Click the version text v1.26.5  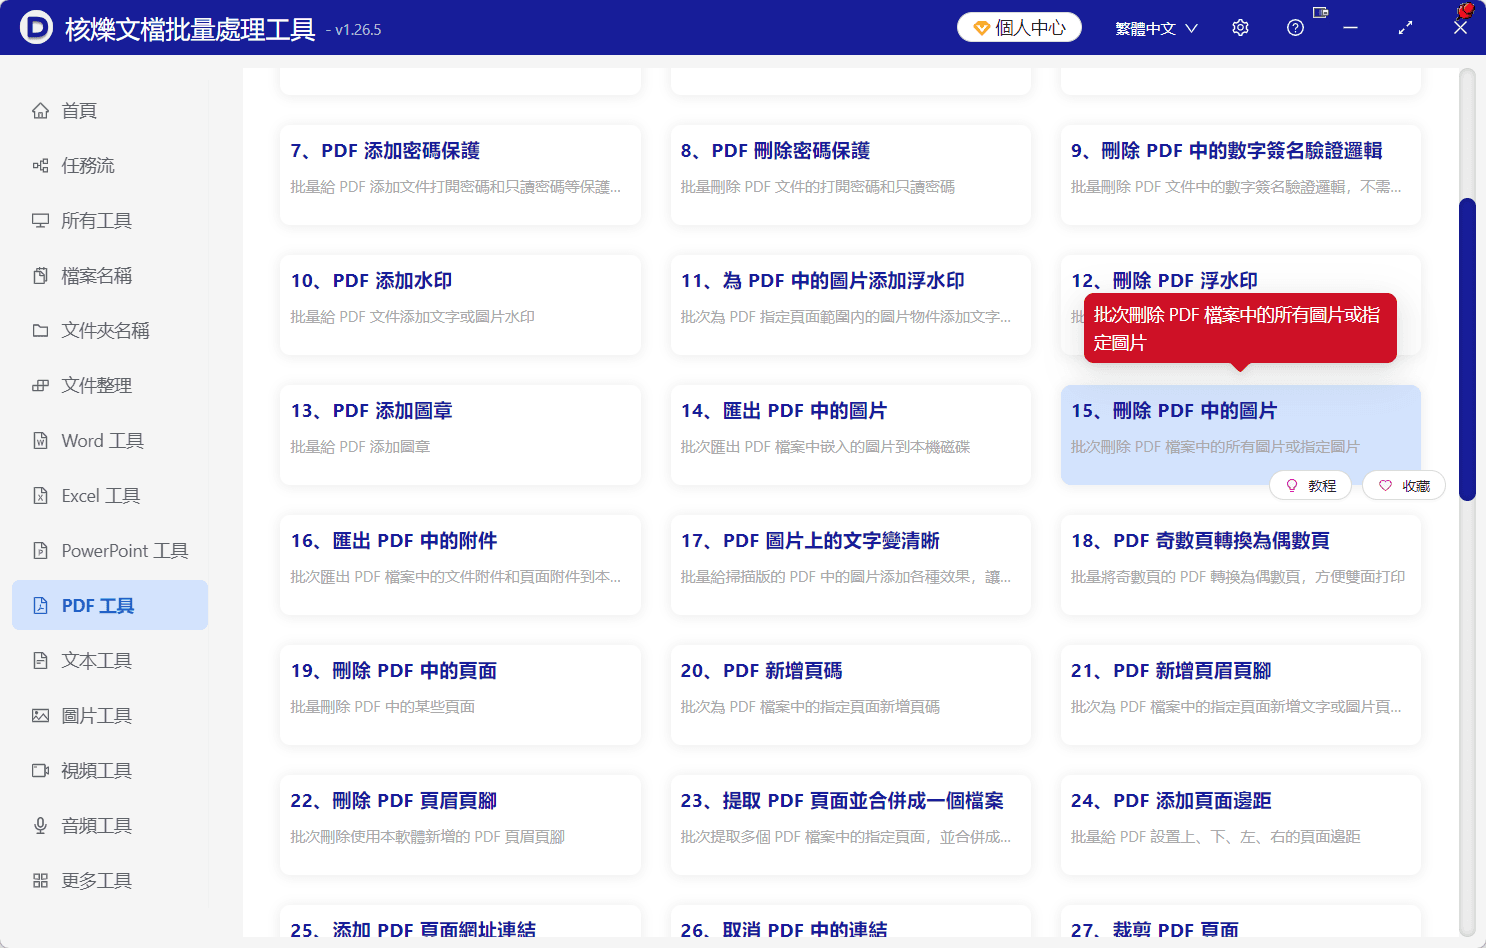(x=353, y=30)
